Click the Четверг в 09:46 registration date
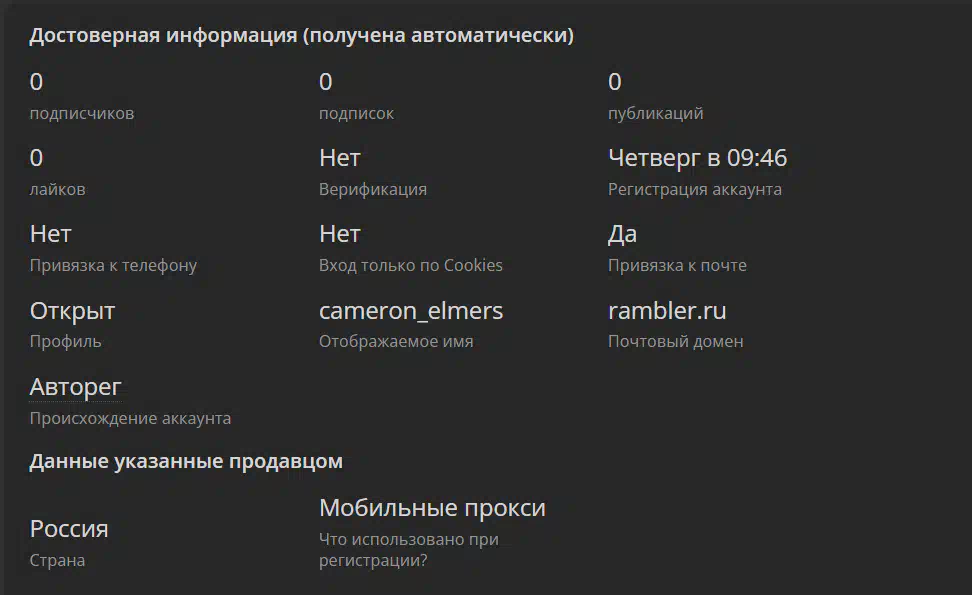Viewport: 972px width, 595px height. (697, 158)
